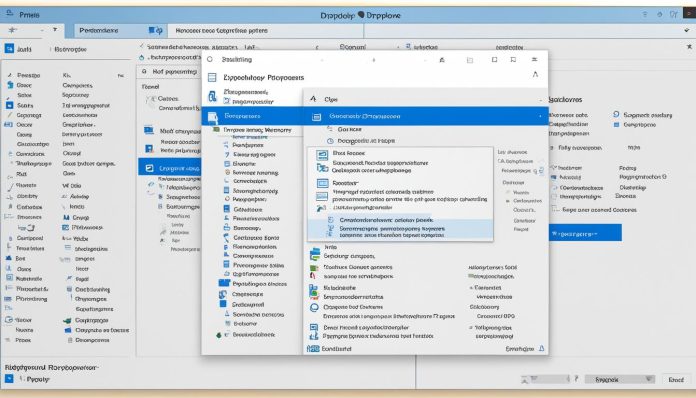The height and width of the screenshot is (398, 696).
Task: Toggle the COortenotsctece checkbox
Action: (554, 188)
